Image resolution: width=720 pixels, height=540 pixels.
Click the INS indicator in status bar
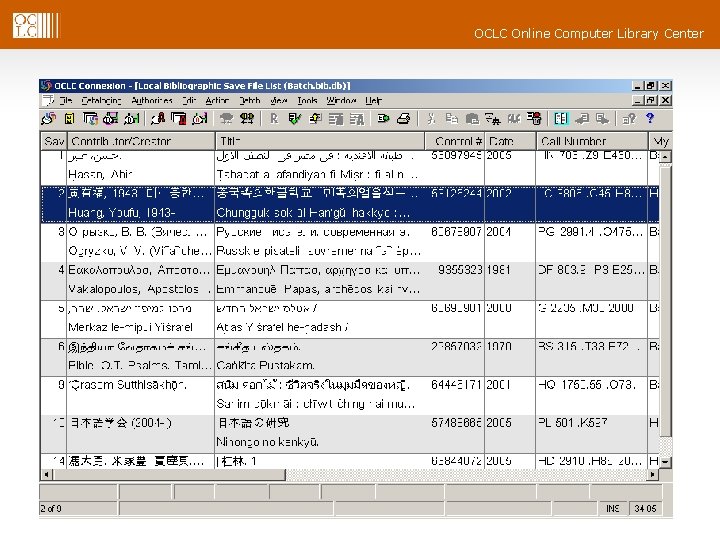coord(613,509)
